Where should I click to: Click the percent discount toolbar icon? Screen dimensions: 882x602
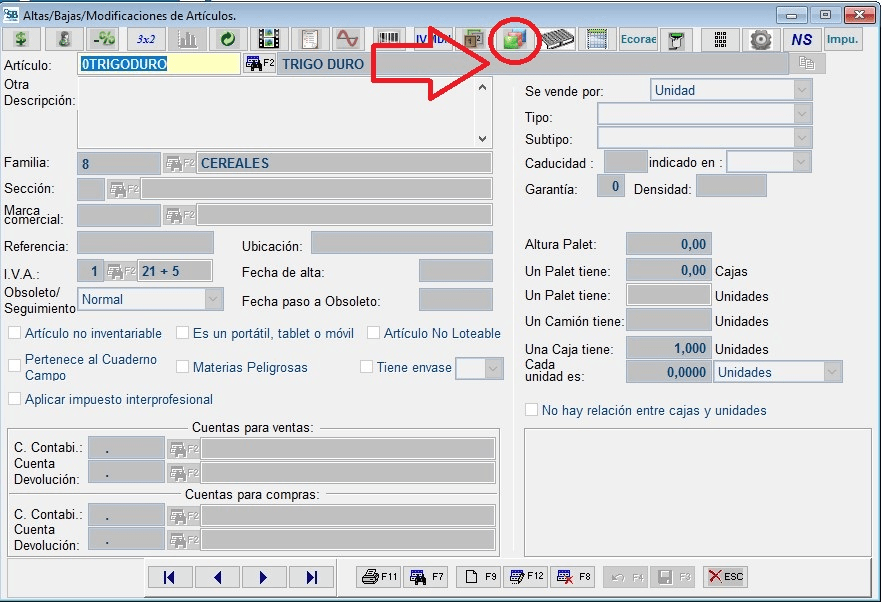[104, 39]
